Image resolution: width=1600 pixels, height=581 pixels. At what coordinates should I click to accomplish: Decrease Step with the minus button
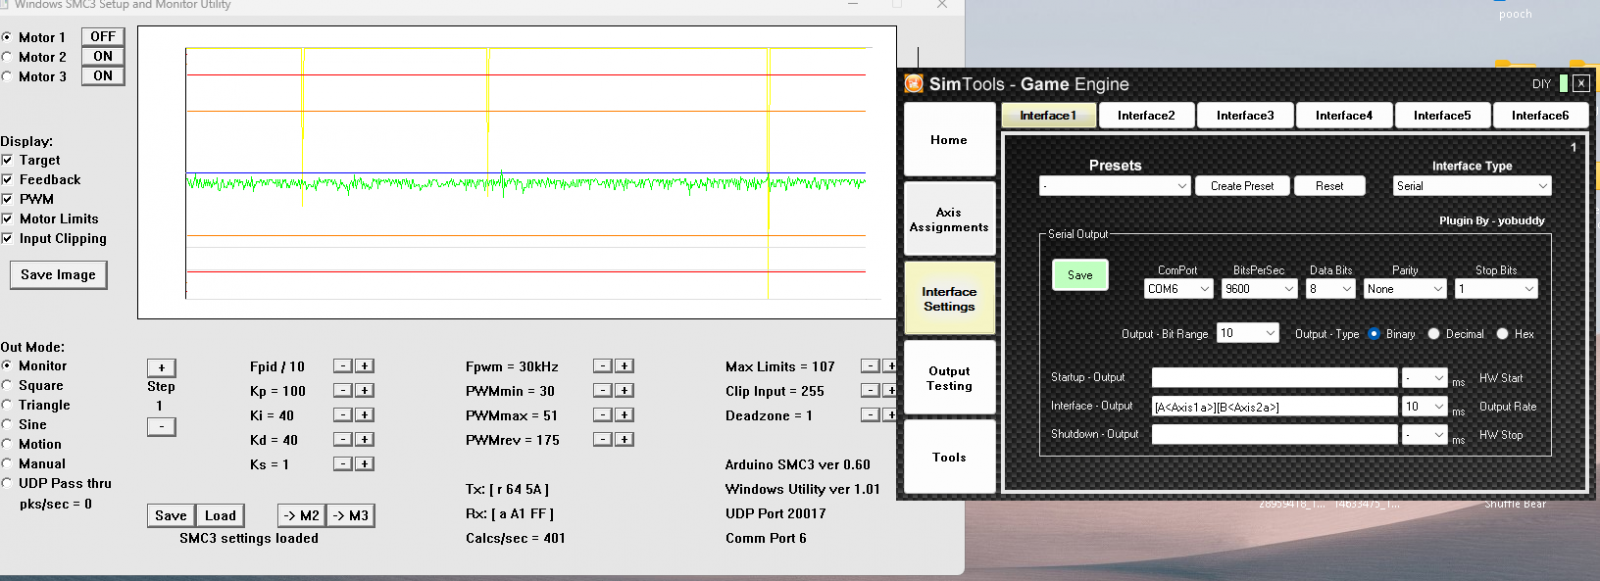pos(161,427)
